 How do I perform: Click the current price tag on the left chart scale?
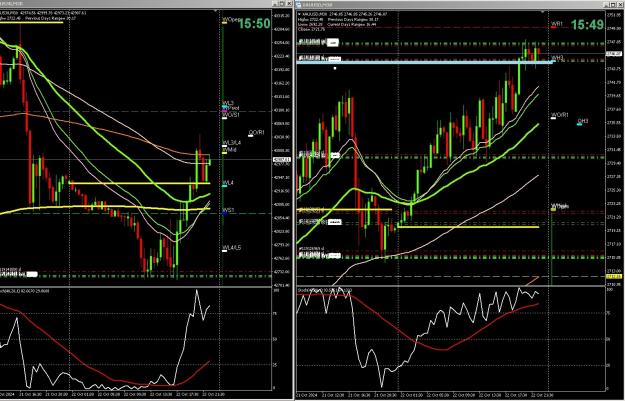click(281, 160)
